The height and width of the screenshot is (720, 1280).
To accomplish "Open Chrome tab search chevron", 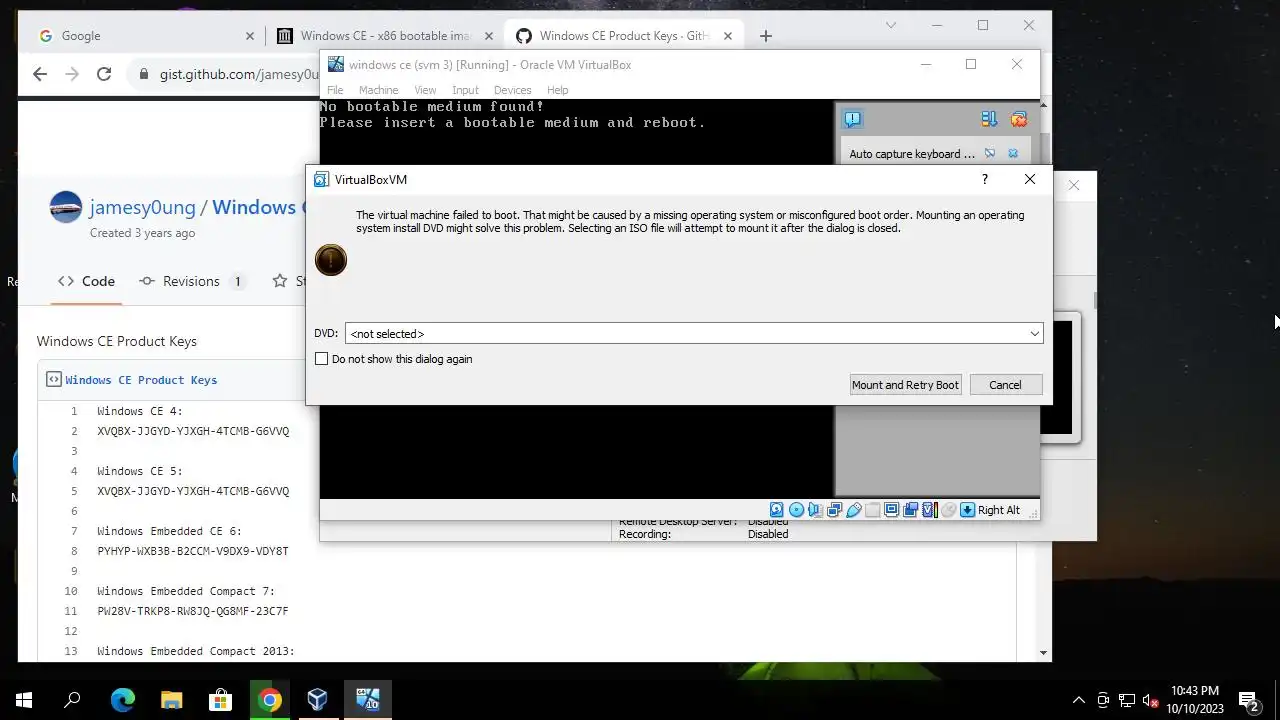I will pyautogui.click(x=891, y=25).
